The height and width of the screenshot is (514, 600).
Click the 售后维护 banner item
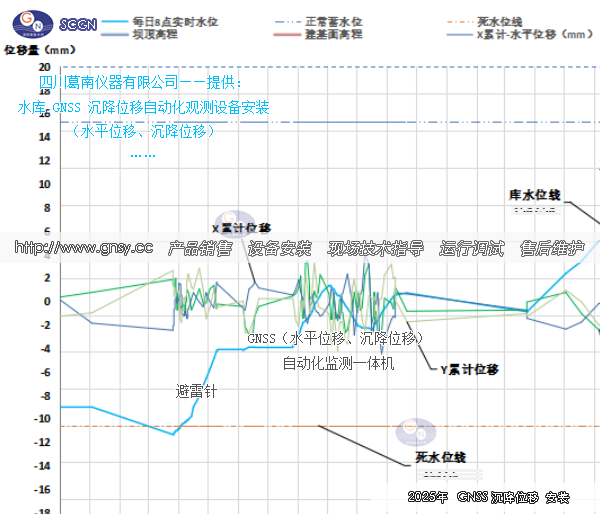(x=552, y=248)
